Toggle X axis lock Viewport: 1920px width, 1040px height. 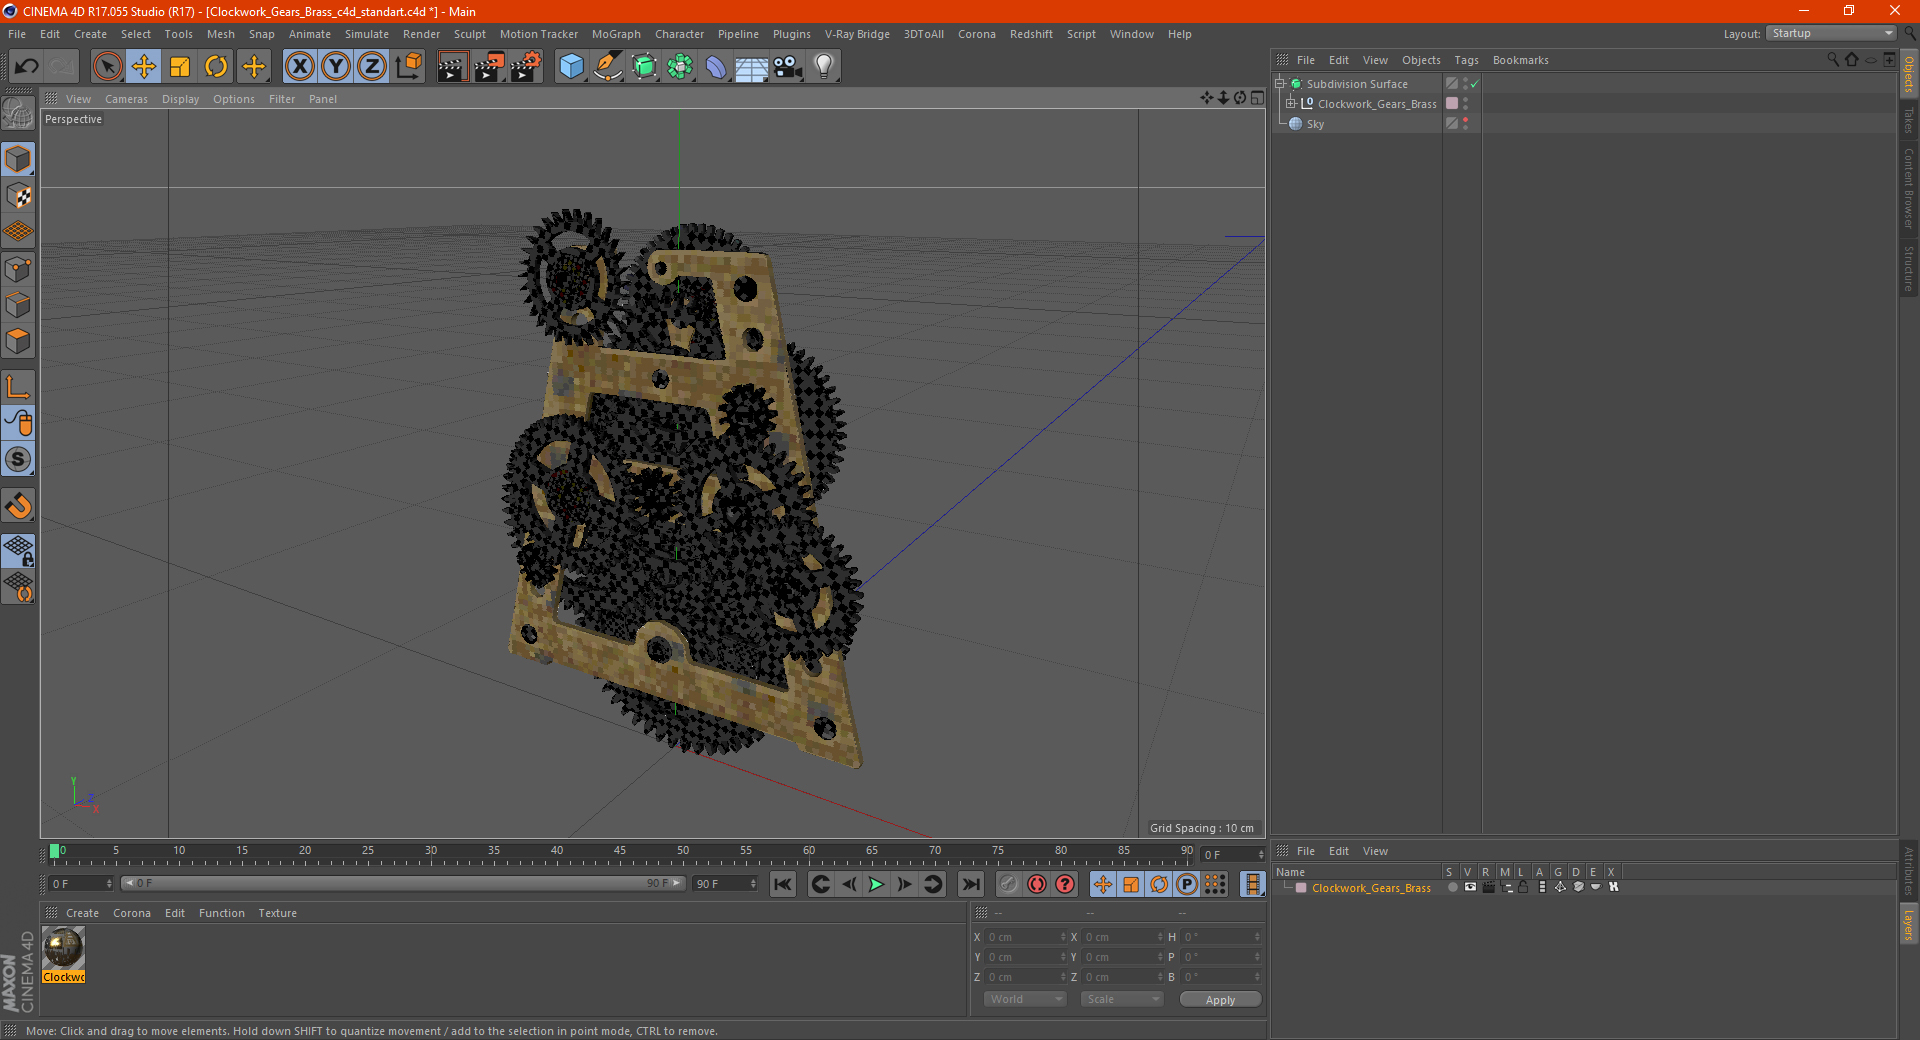(299, 66)
